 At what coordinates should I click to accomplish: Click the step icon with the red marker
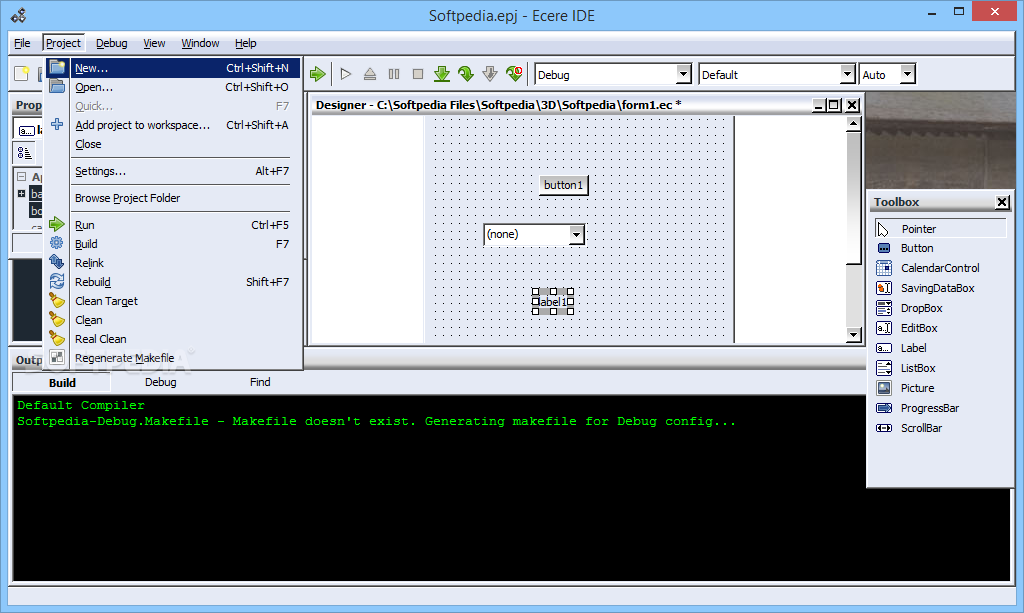point(514,74)
